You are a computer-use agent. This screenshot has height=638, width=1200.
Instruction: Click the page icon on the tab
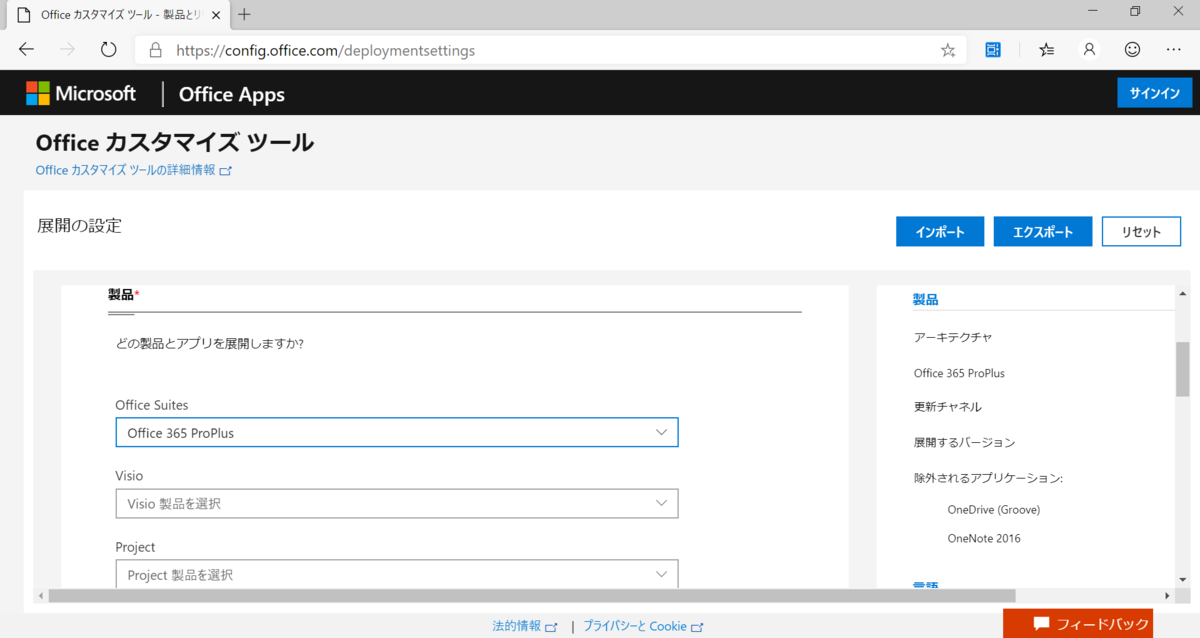click(25, 15)
